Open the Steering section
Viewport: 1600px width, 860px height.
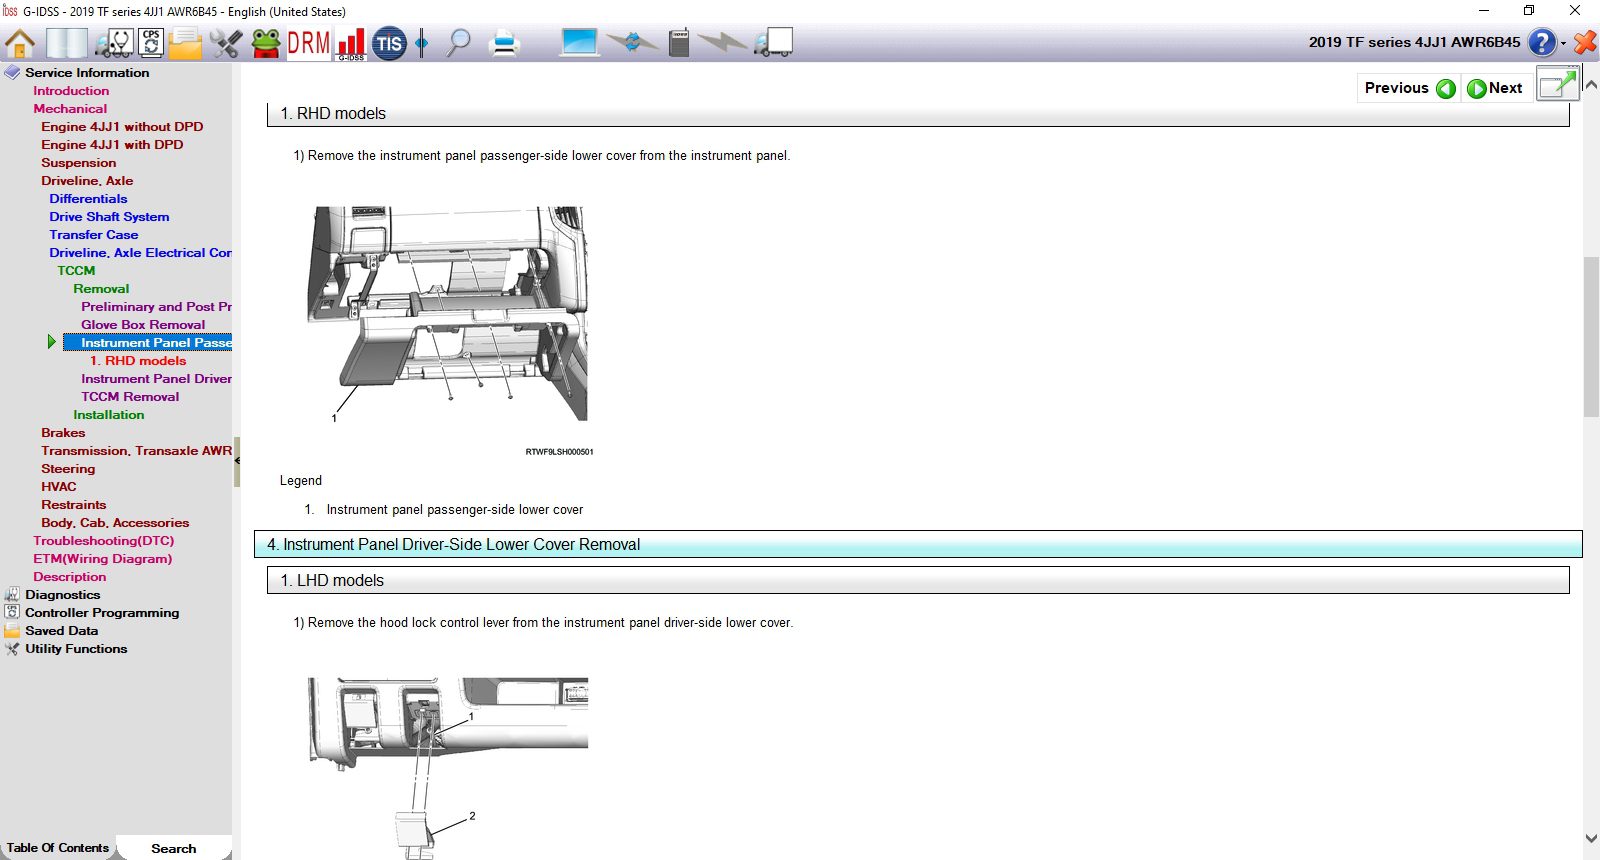tap(68, 469)
